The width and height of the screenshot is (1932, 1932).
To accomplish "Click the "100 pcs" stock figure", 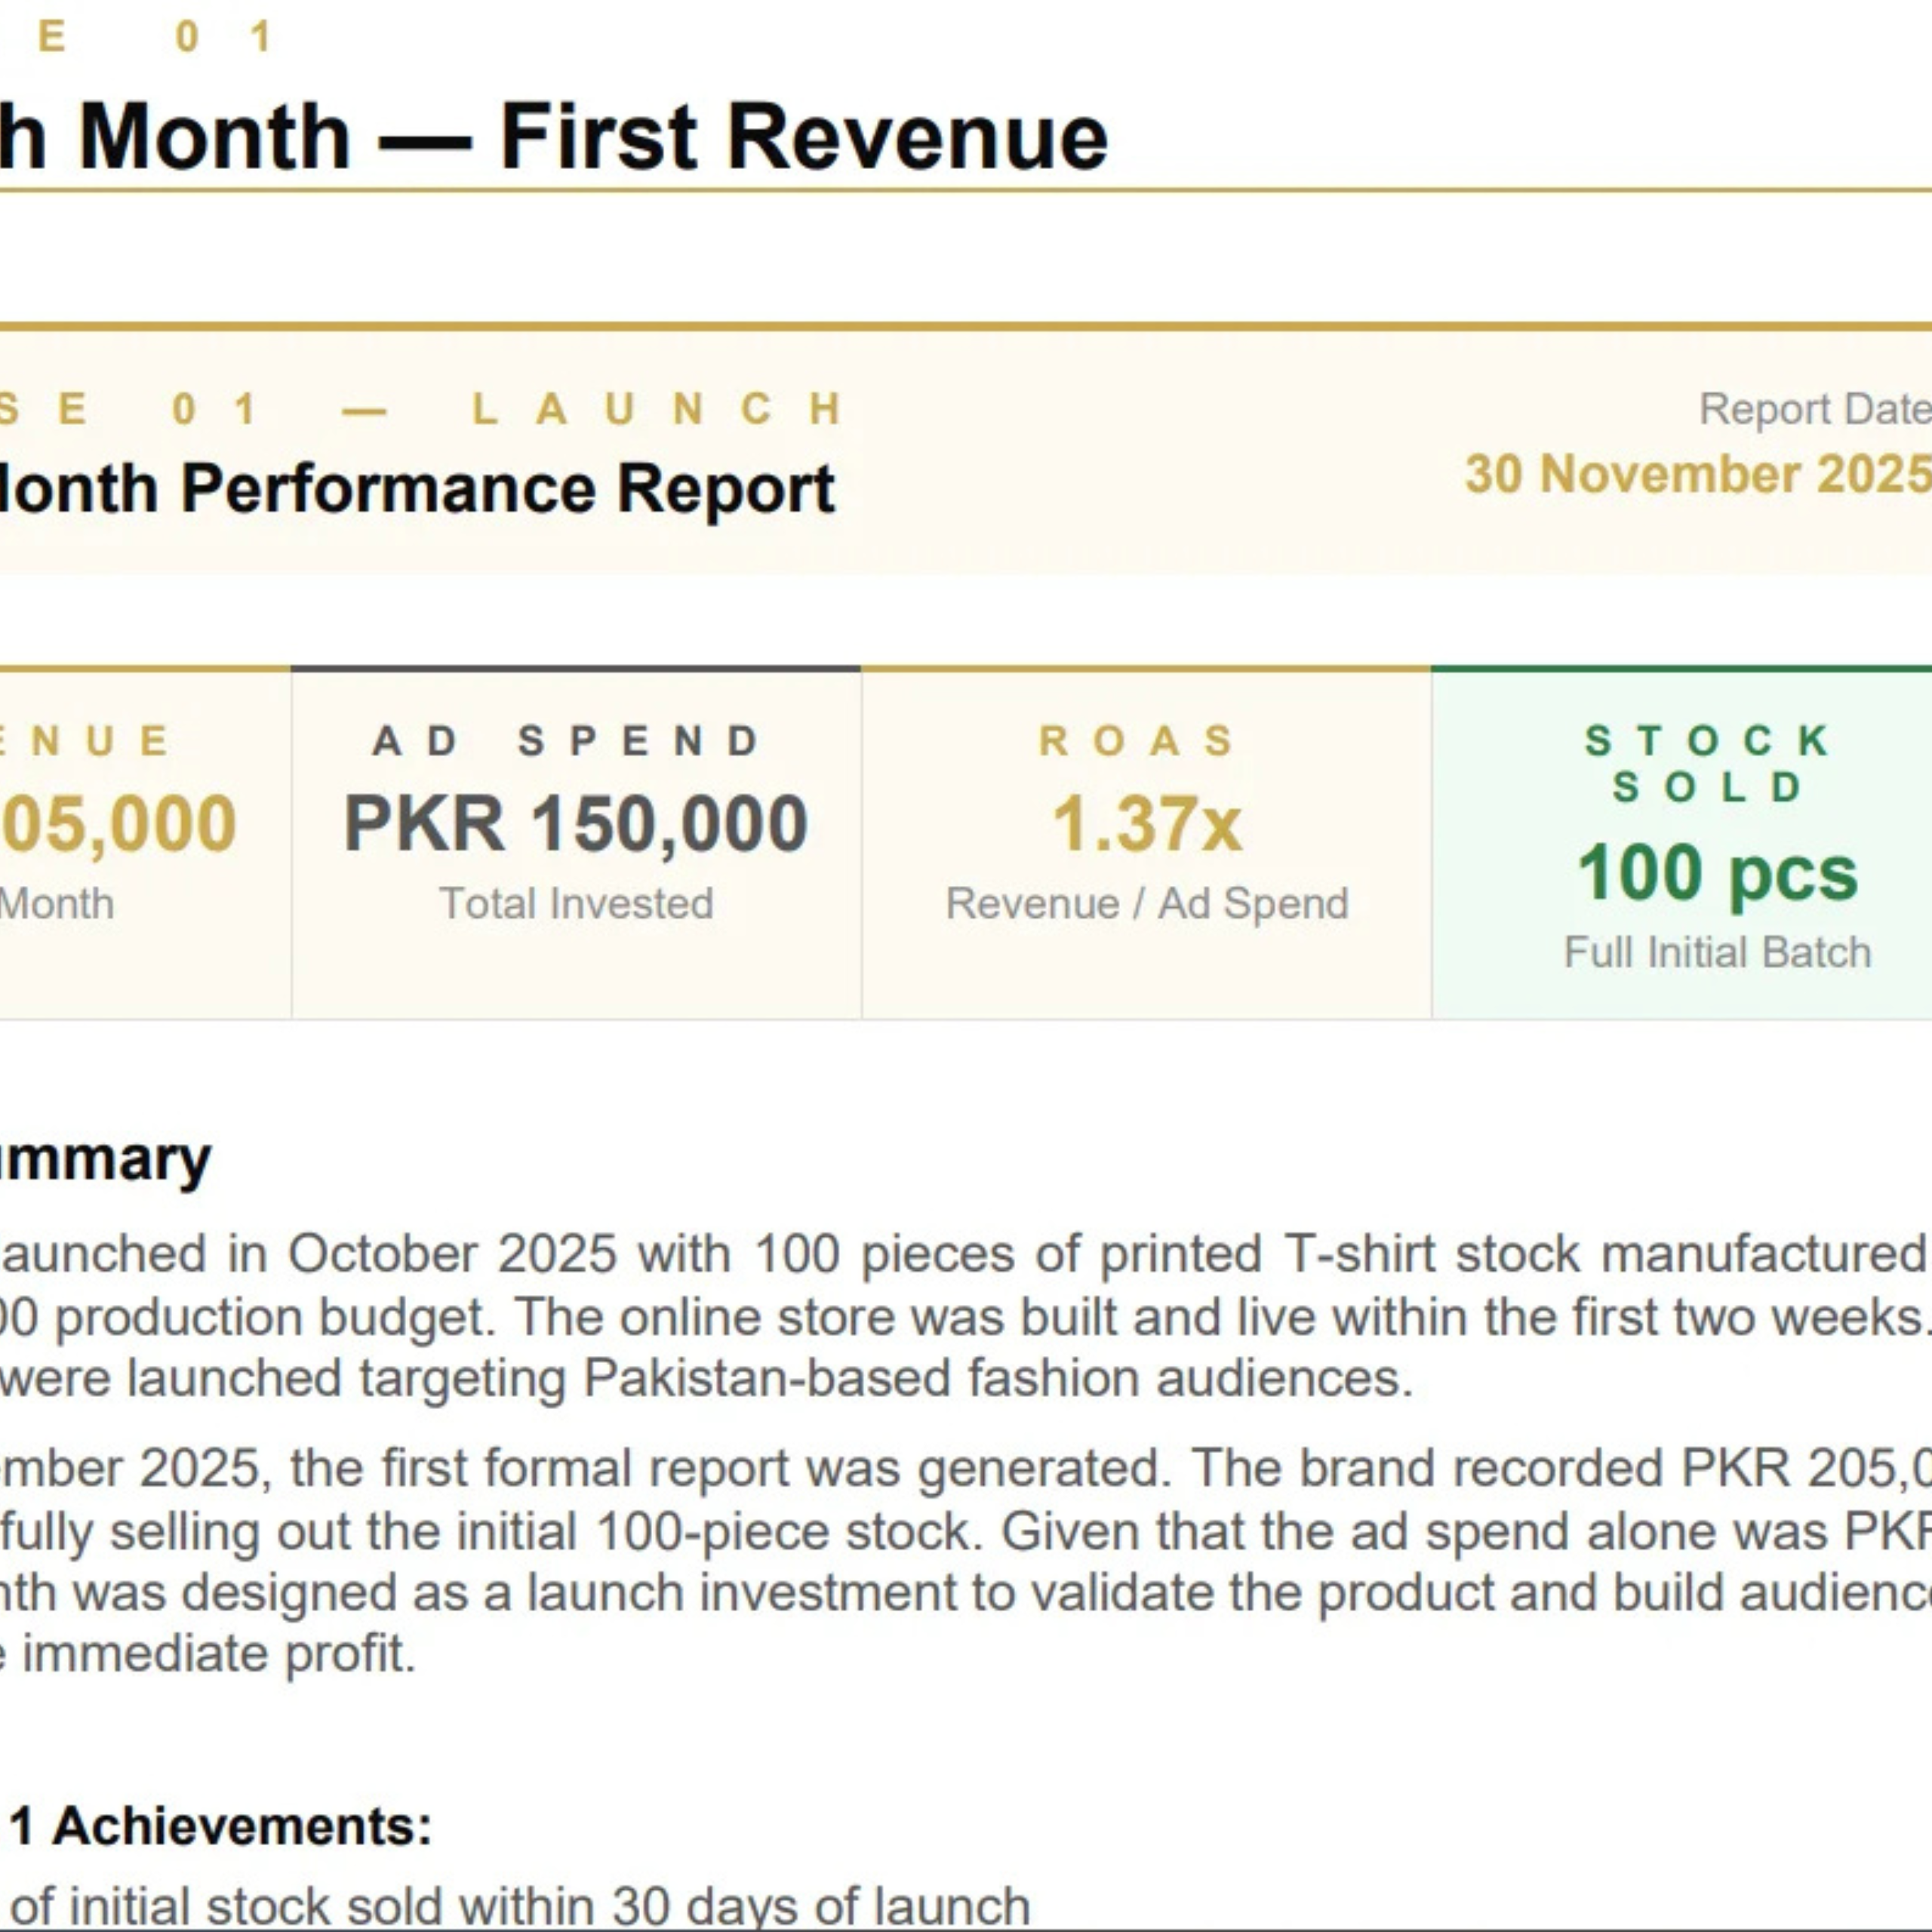I will pos(1717,873).
